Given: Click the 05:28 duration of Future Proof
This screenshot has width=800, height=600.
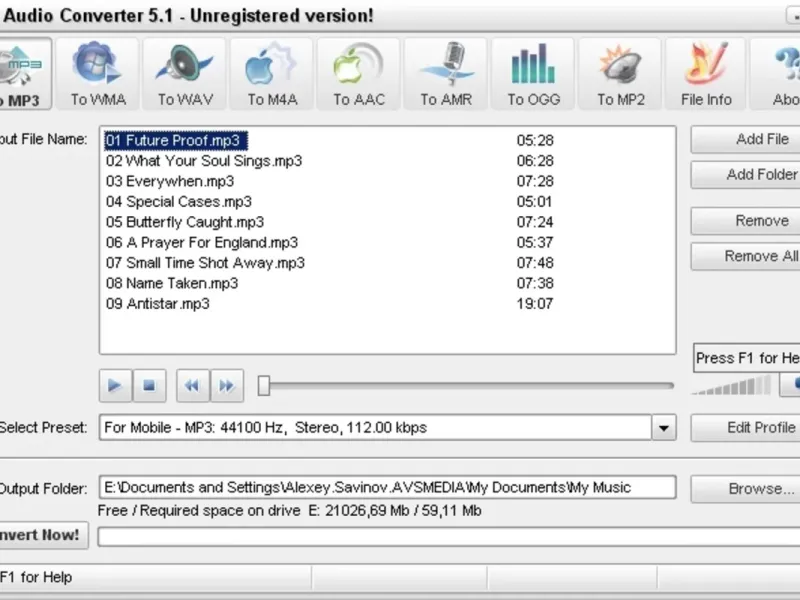Looking at the screenshot, I should [535, 140].
